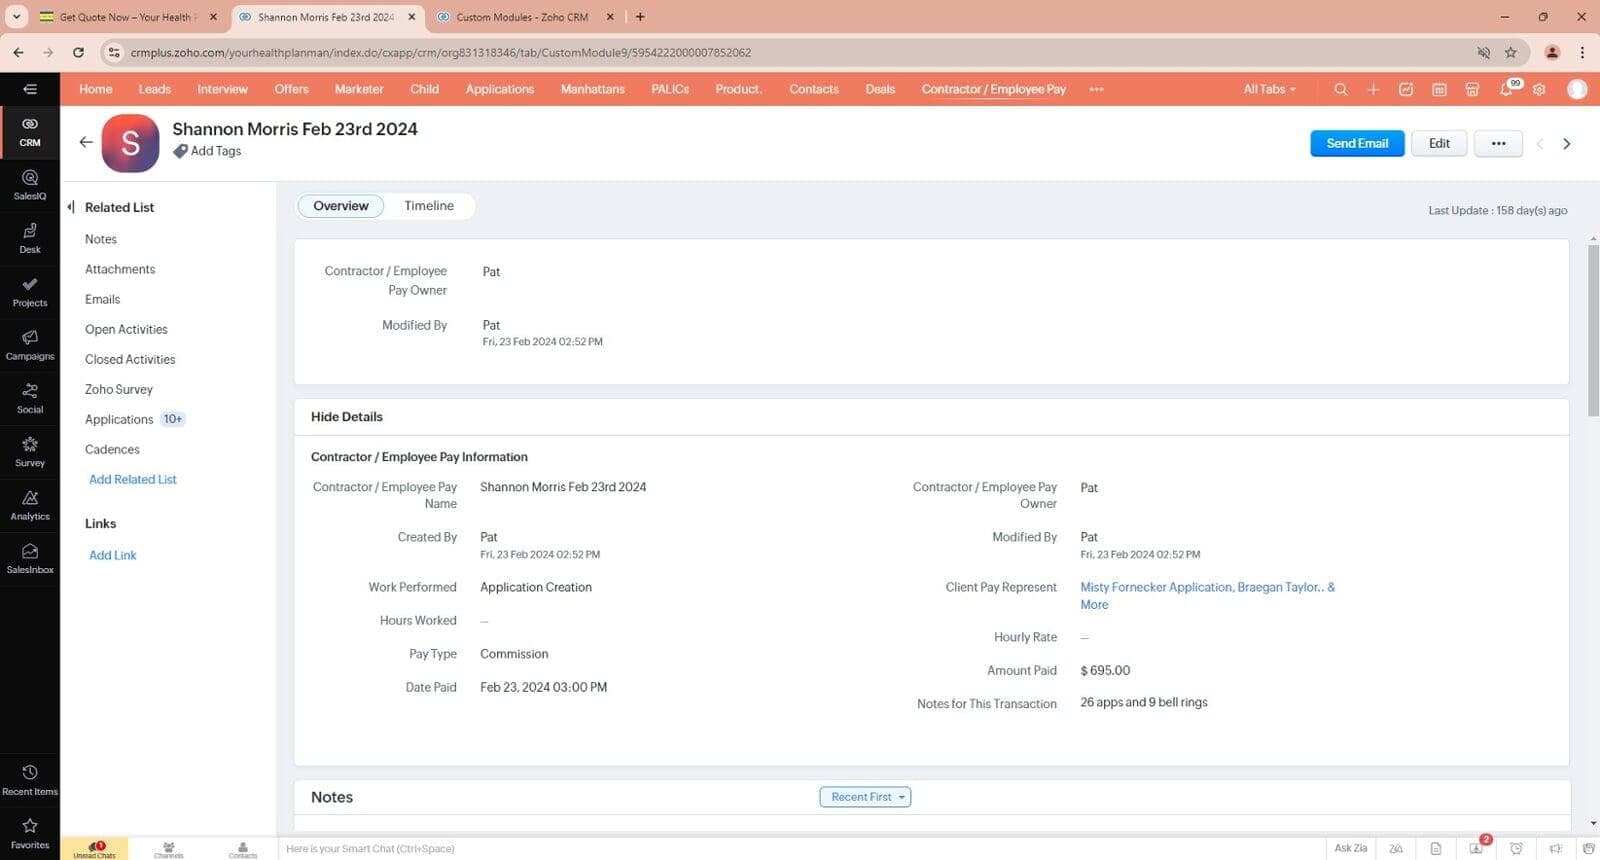Click Ask Zia in bottom bar
The width and height of the screenshot is (1600, 860).
tap(1350, 848)
